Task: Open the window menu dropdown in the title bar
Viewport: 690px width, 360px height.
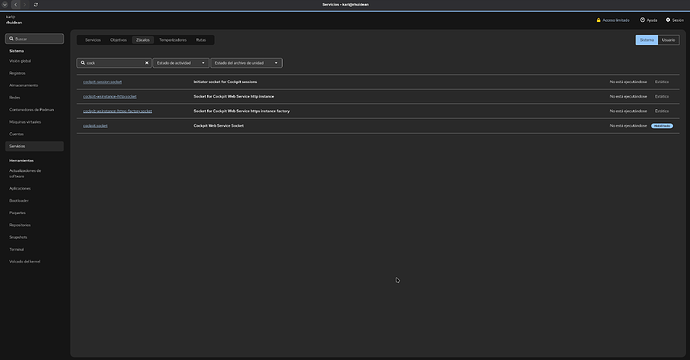Action: click(x=5, y=4)
